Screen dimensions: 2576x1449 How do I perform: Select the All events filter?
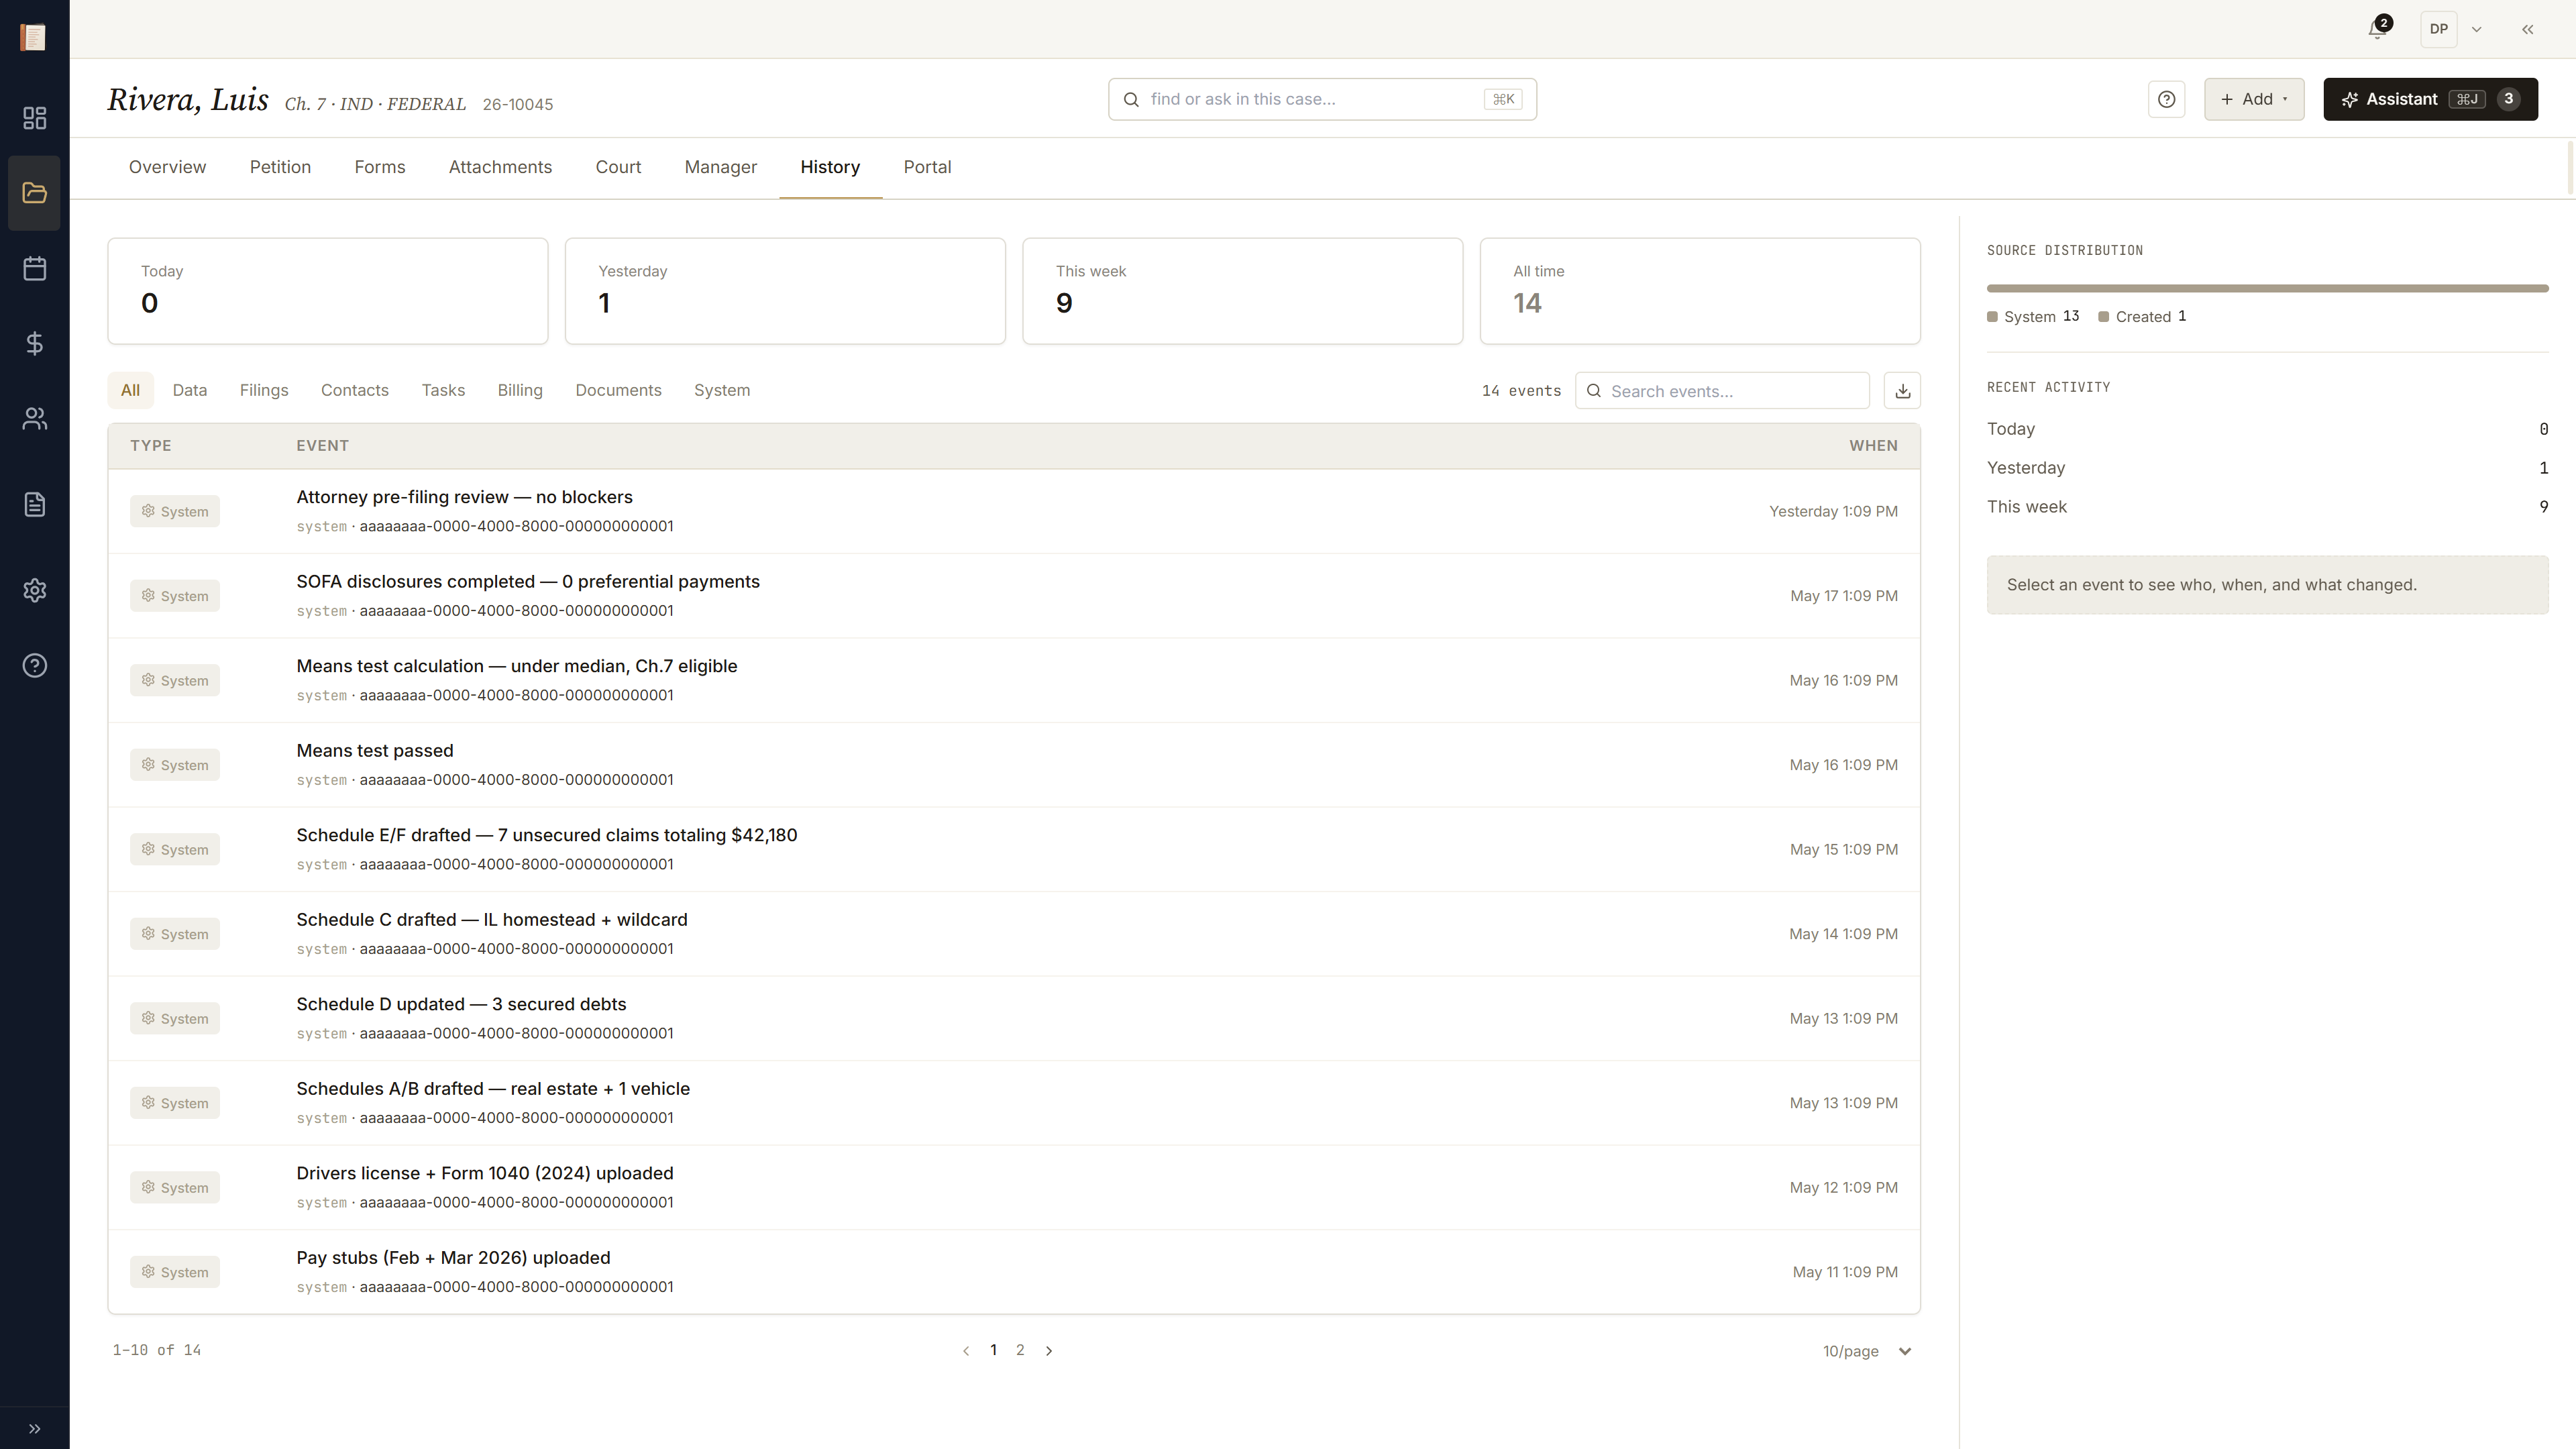click(x=130, y=390)
